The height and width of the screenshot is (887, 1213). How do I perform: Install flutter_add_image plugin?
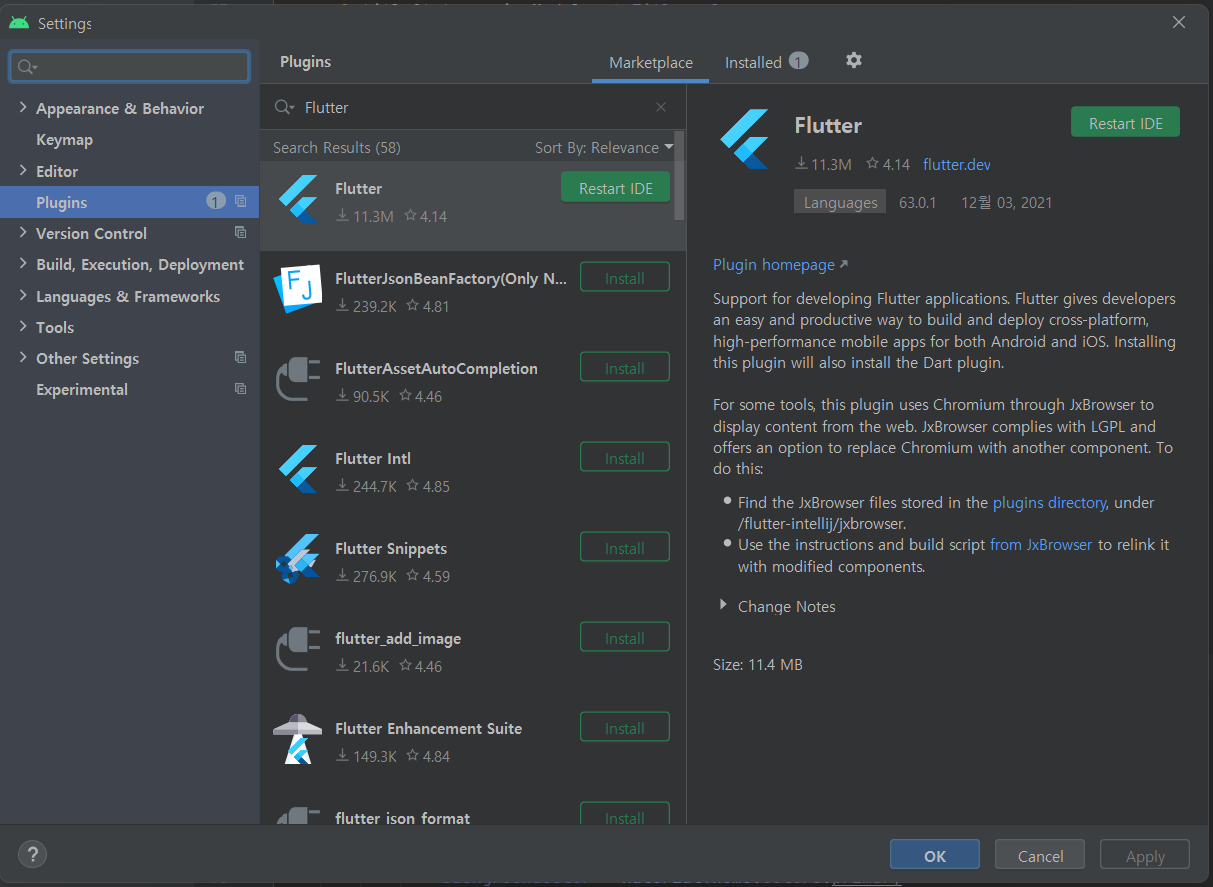(625, 638)
